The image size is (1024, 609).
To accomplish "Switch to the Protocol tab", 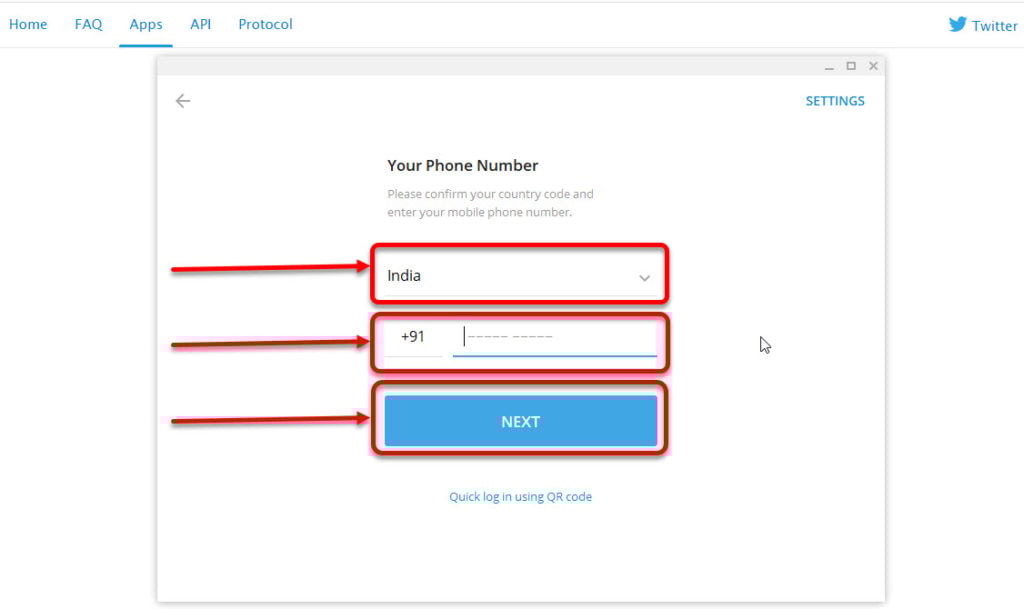I will pos(265,24).
